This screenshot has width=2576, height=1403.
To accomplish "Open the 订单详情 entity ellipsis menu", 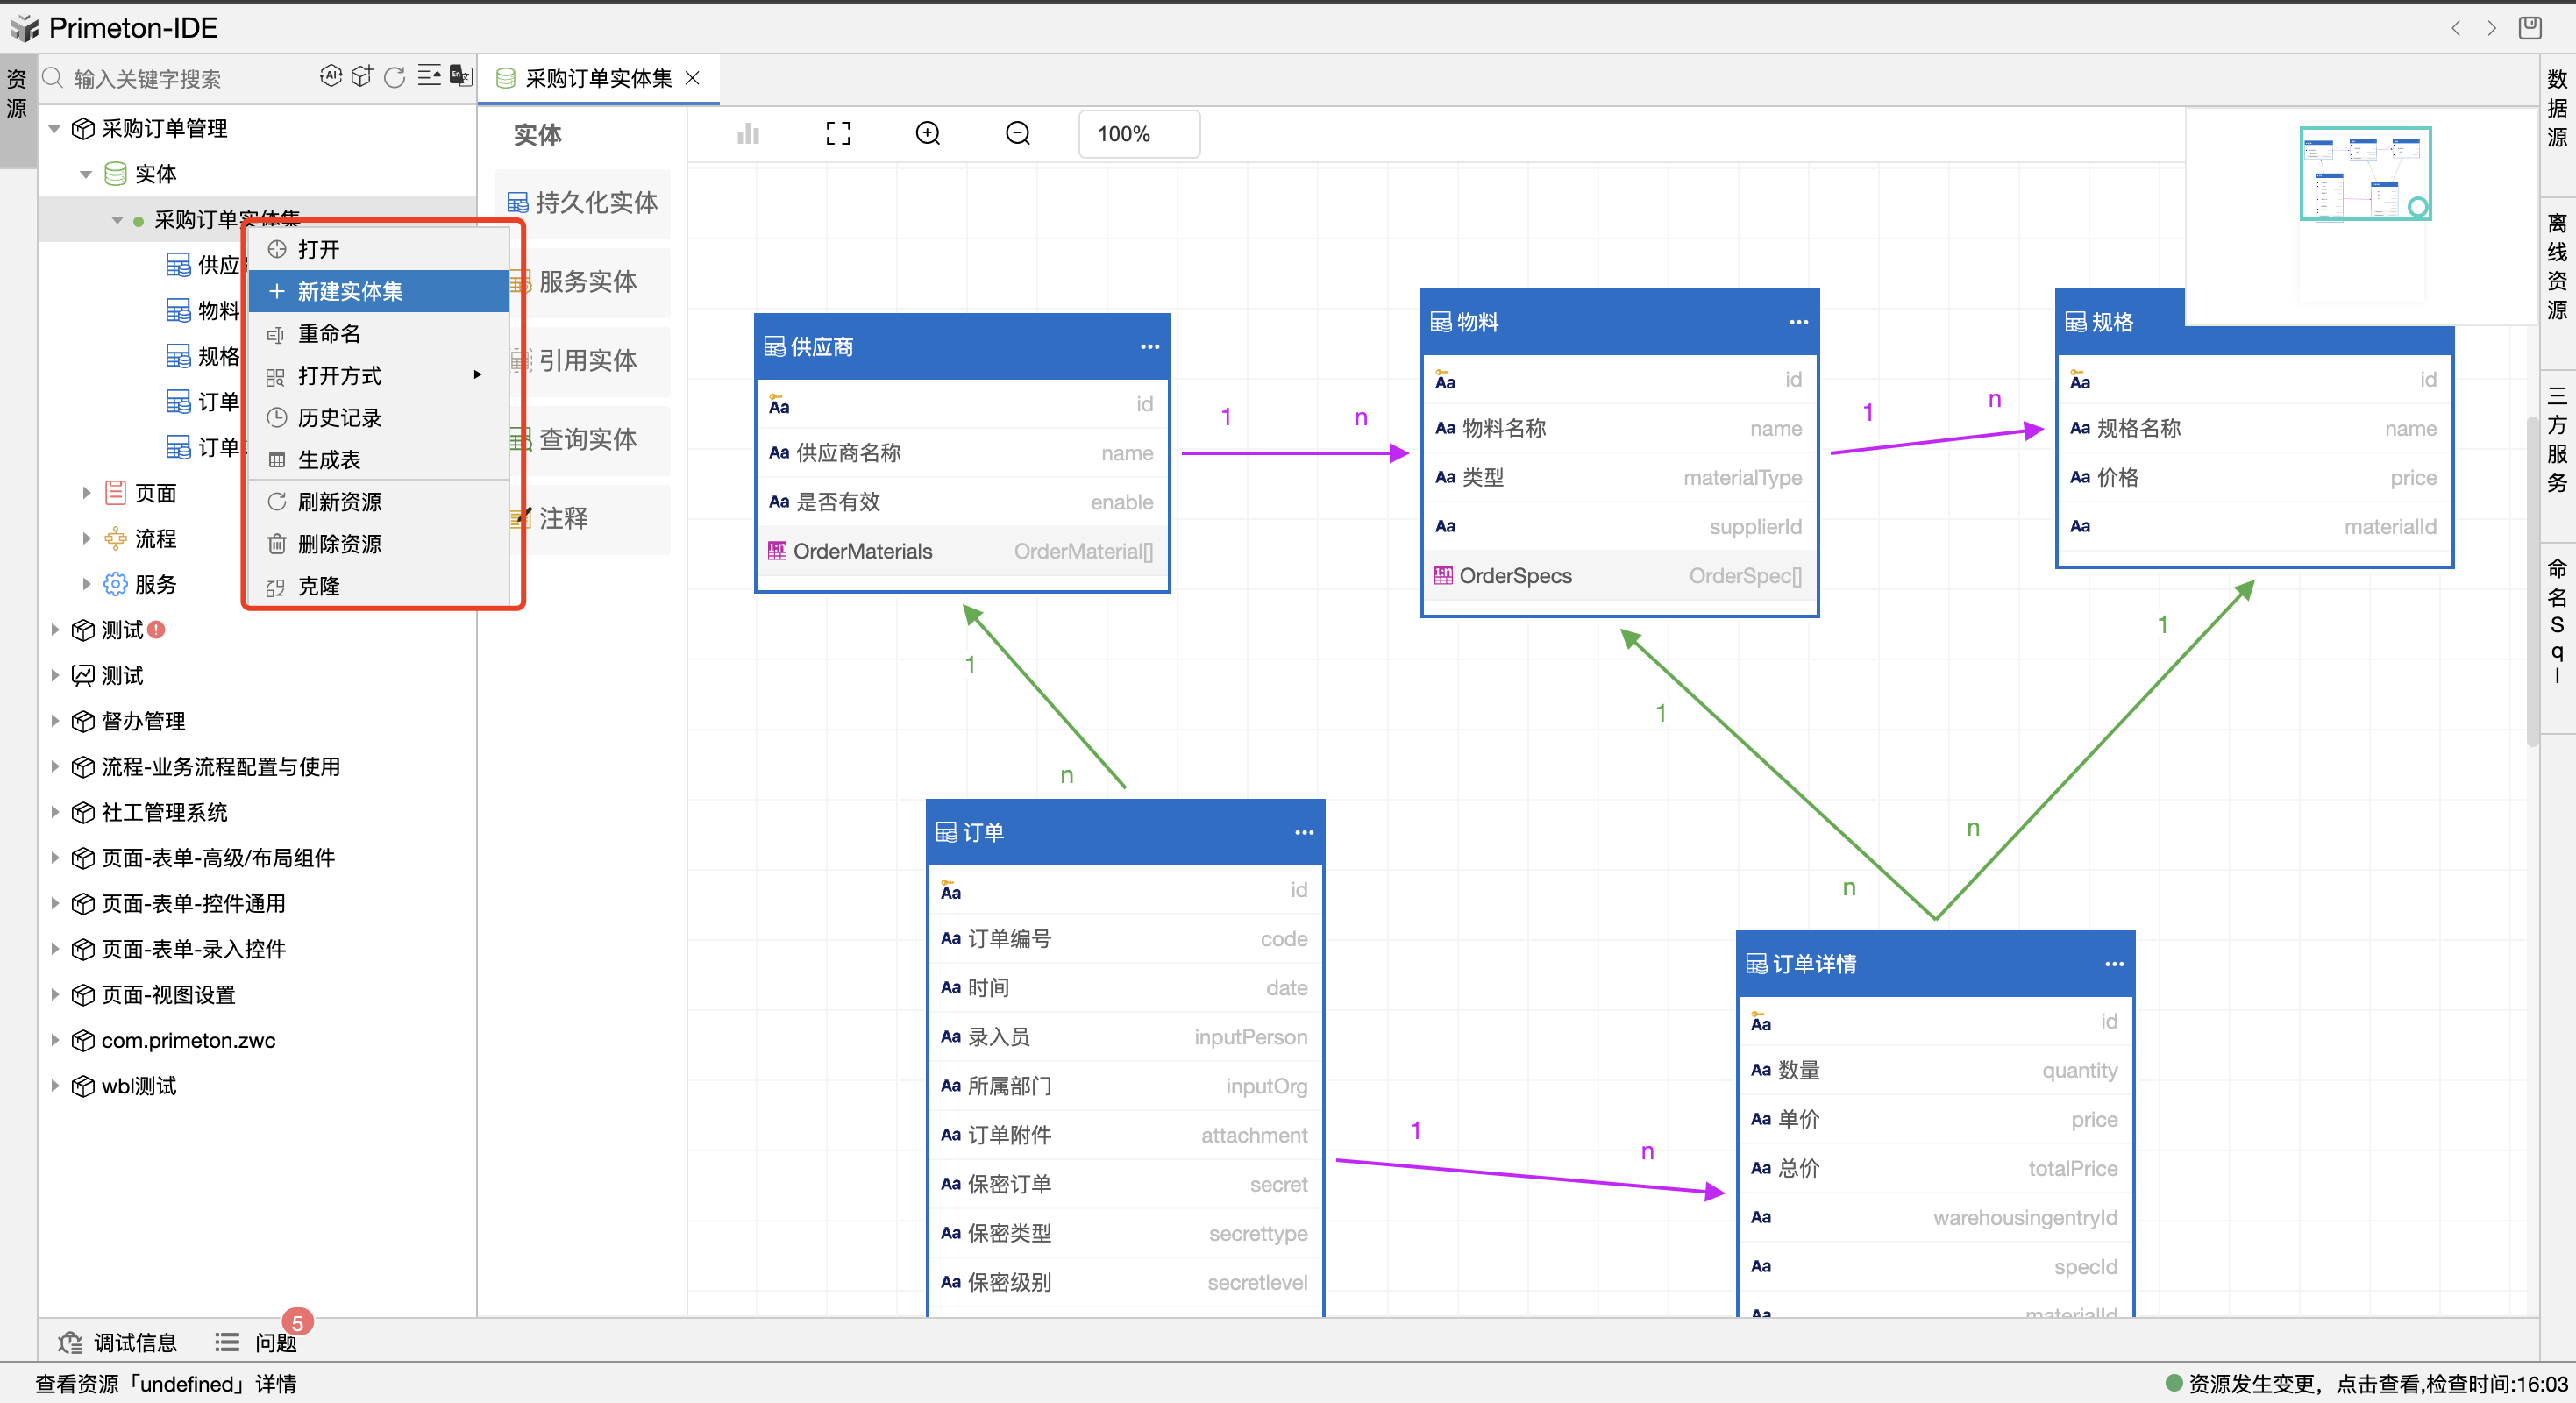I will (x=2113, y=964).
